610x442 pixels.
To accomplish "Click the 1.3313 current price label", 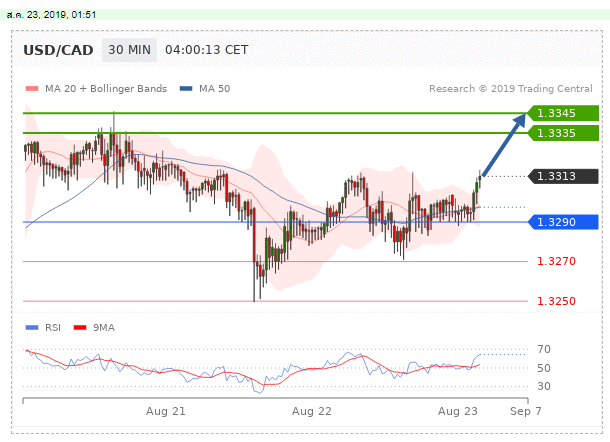I will coord(563,176).
